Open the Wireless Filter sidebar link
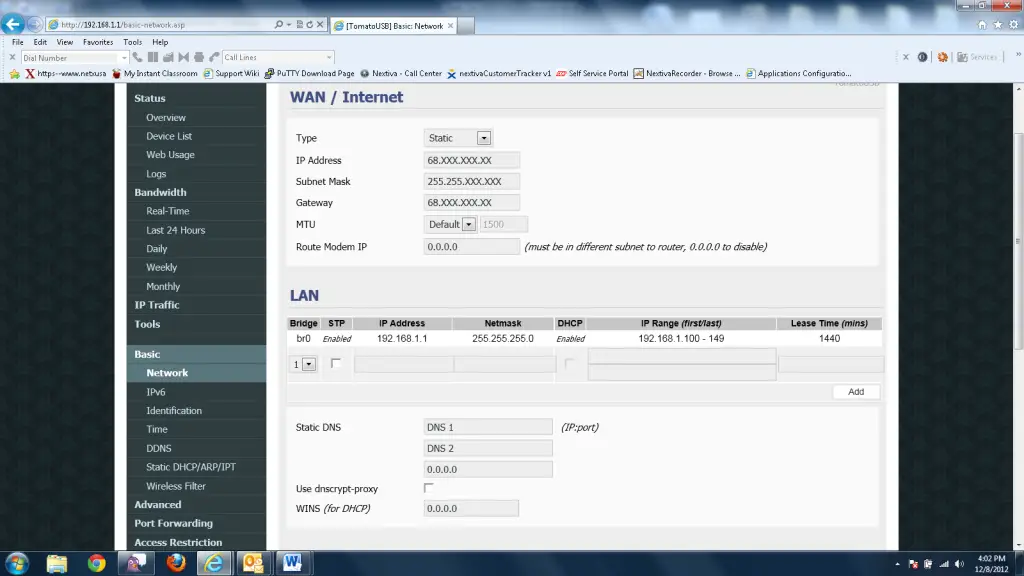This screenshot has width=1024, height=576. tap(176, 486)
